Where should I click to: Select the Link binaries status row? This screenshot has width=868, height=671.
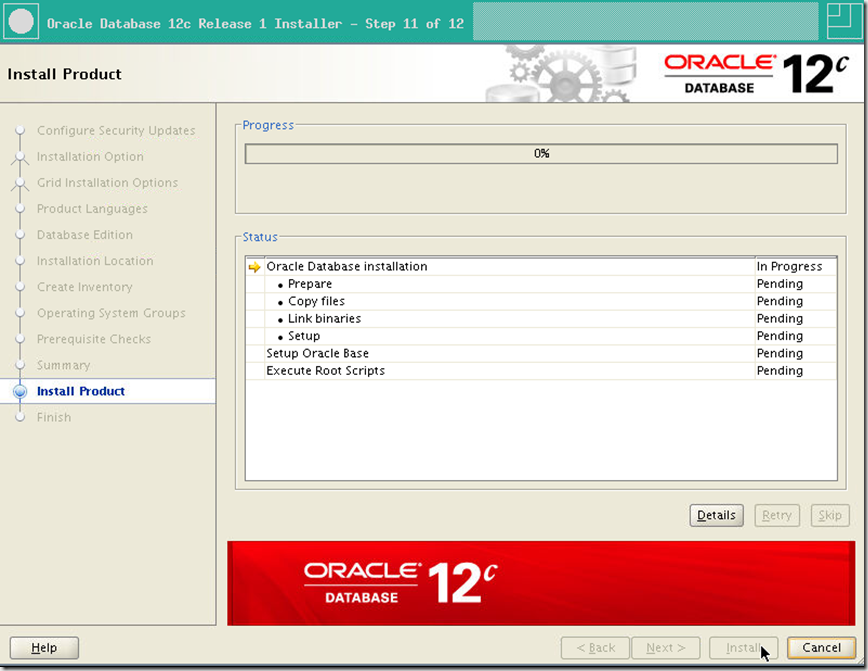click(x=541, y=319)
